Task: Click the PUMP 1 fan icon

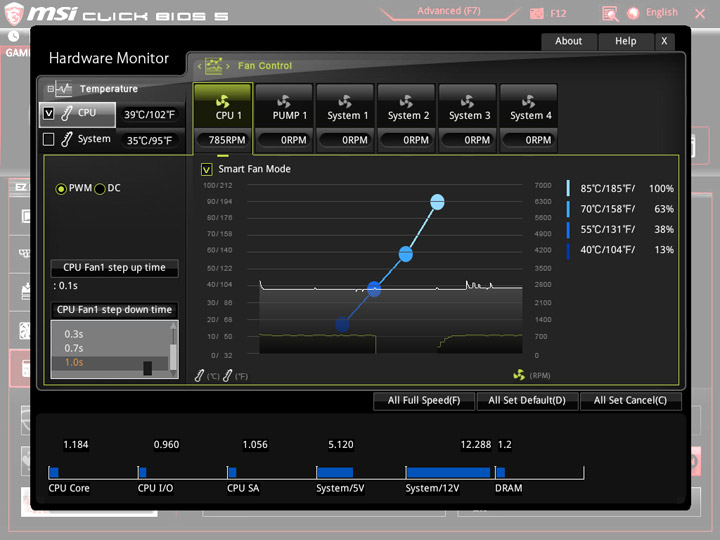Action: [284, 101]
